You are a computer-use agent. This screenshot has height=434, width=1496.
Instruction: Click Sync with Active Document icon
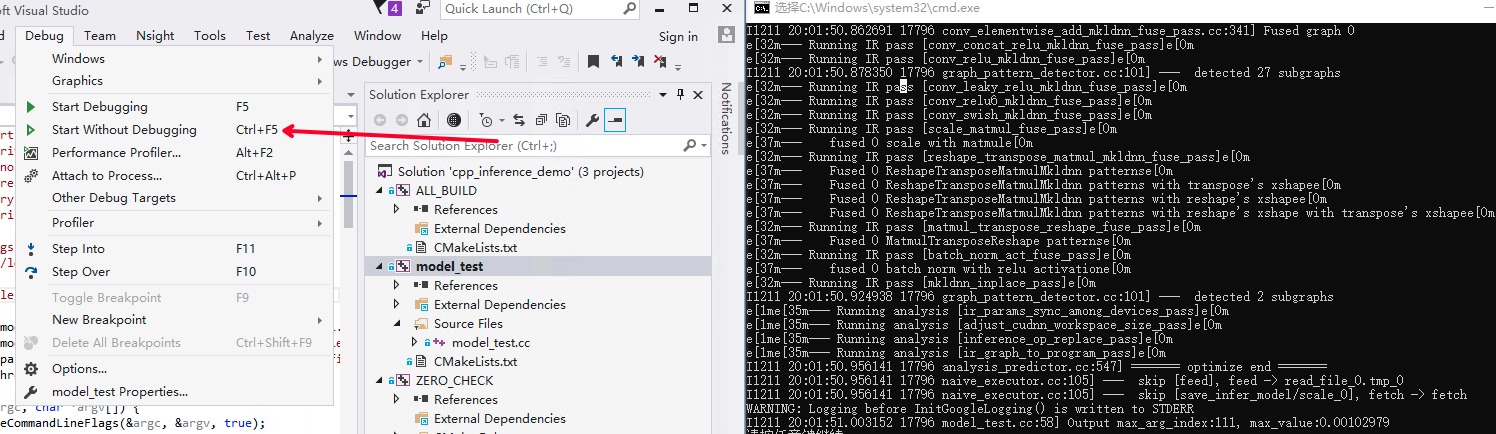click(x=519, y=120)
